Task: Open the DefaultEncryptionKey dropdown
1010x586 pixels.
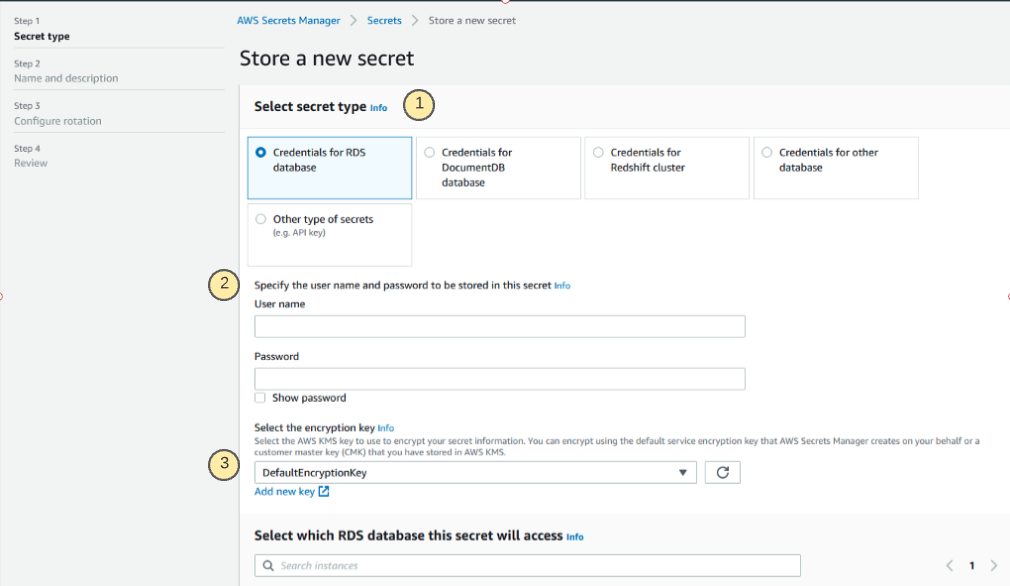Action: [475, 473]
